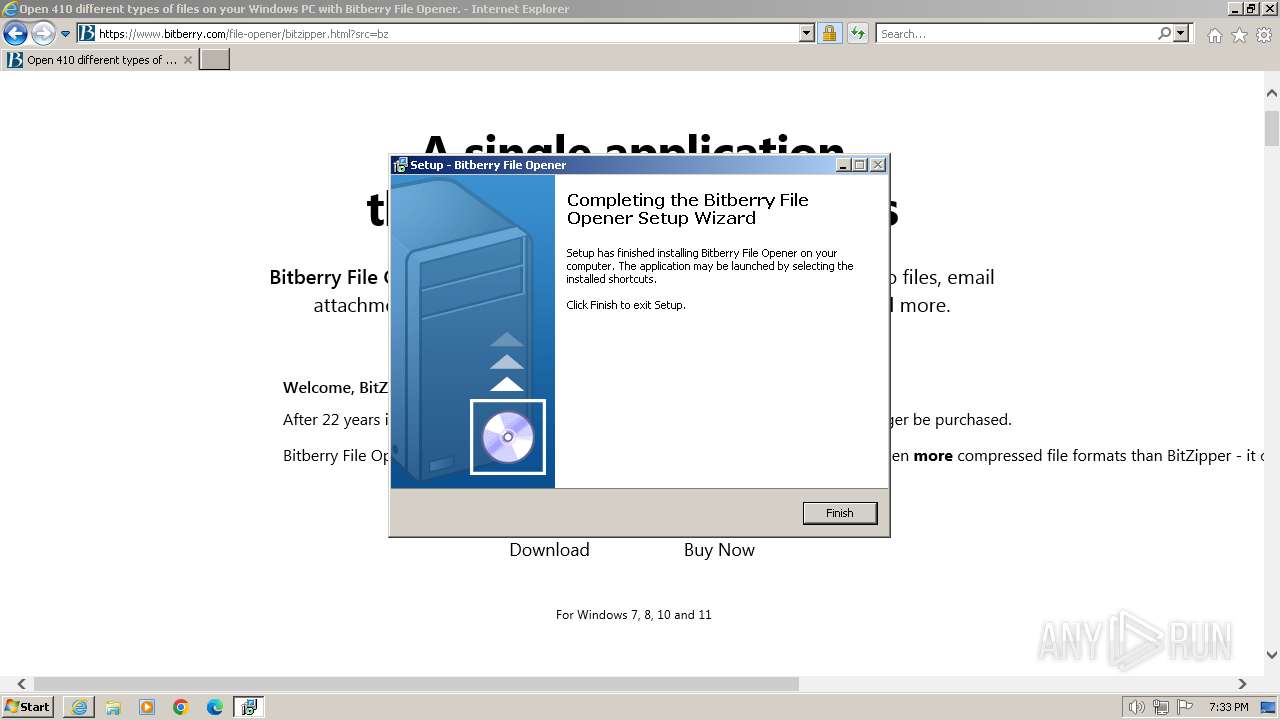Click the volume speaker tray icon

coord(1136,707)
